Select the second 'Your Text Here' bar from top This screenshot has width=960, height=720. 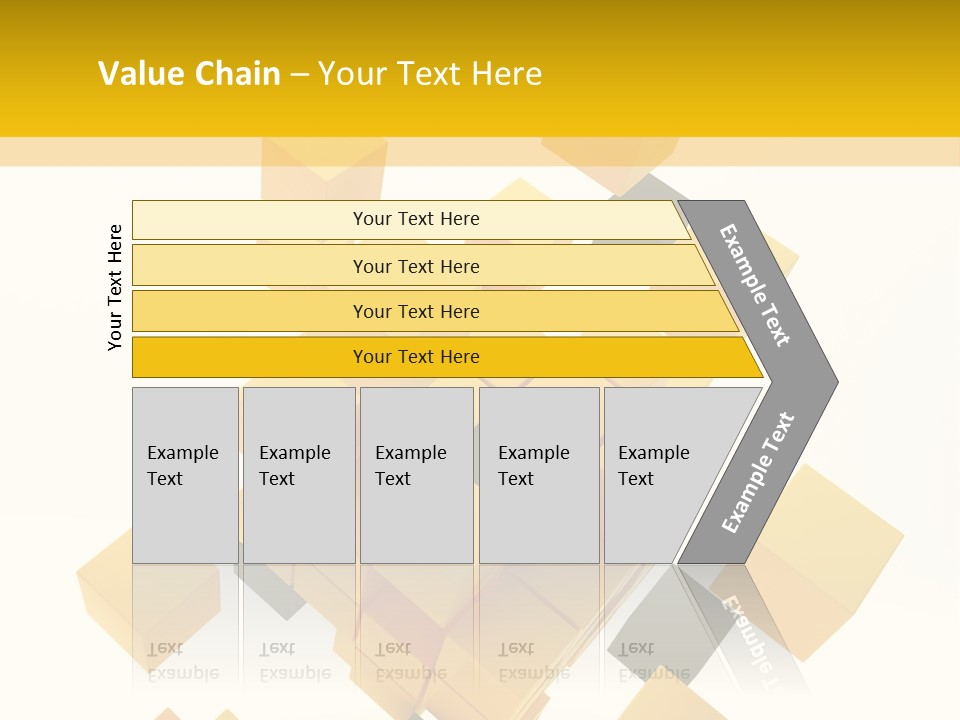(x=416, y=266)
